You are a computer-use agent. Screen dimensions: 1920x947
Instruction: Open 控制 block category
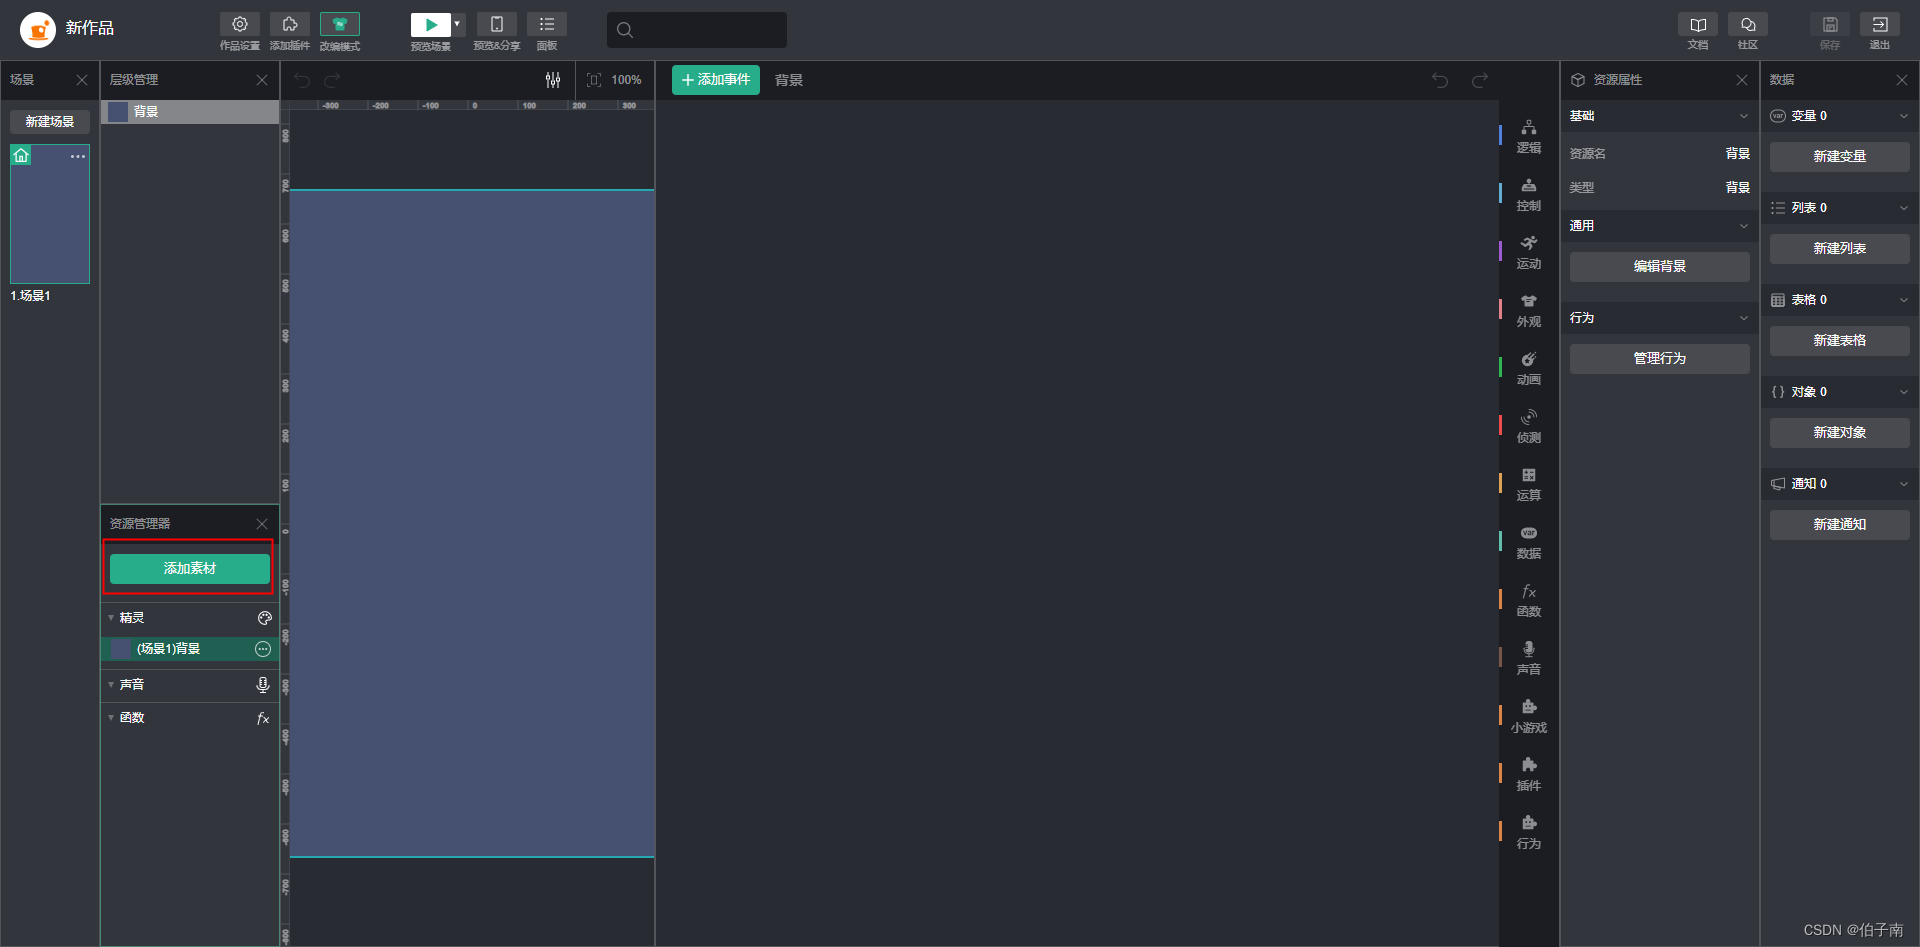[1529, 195]
